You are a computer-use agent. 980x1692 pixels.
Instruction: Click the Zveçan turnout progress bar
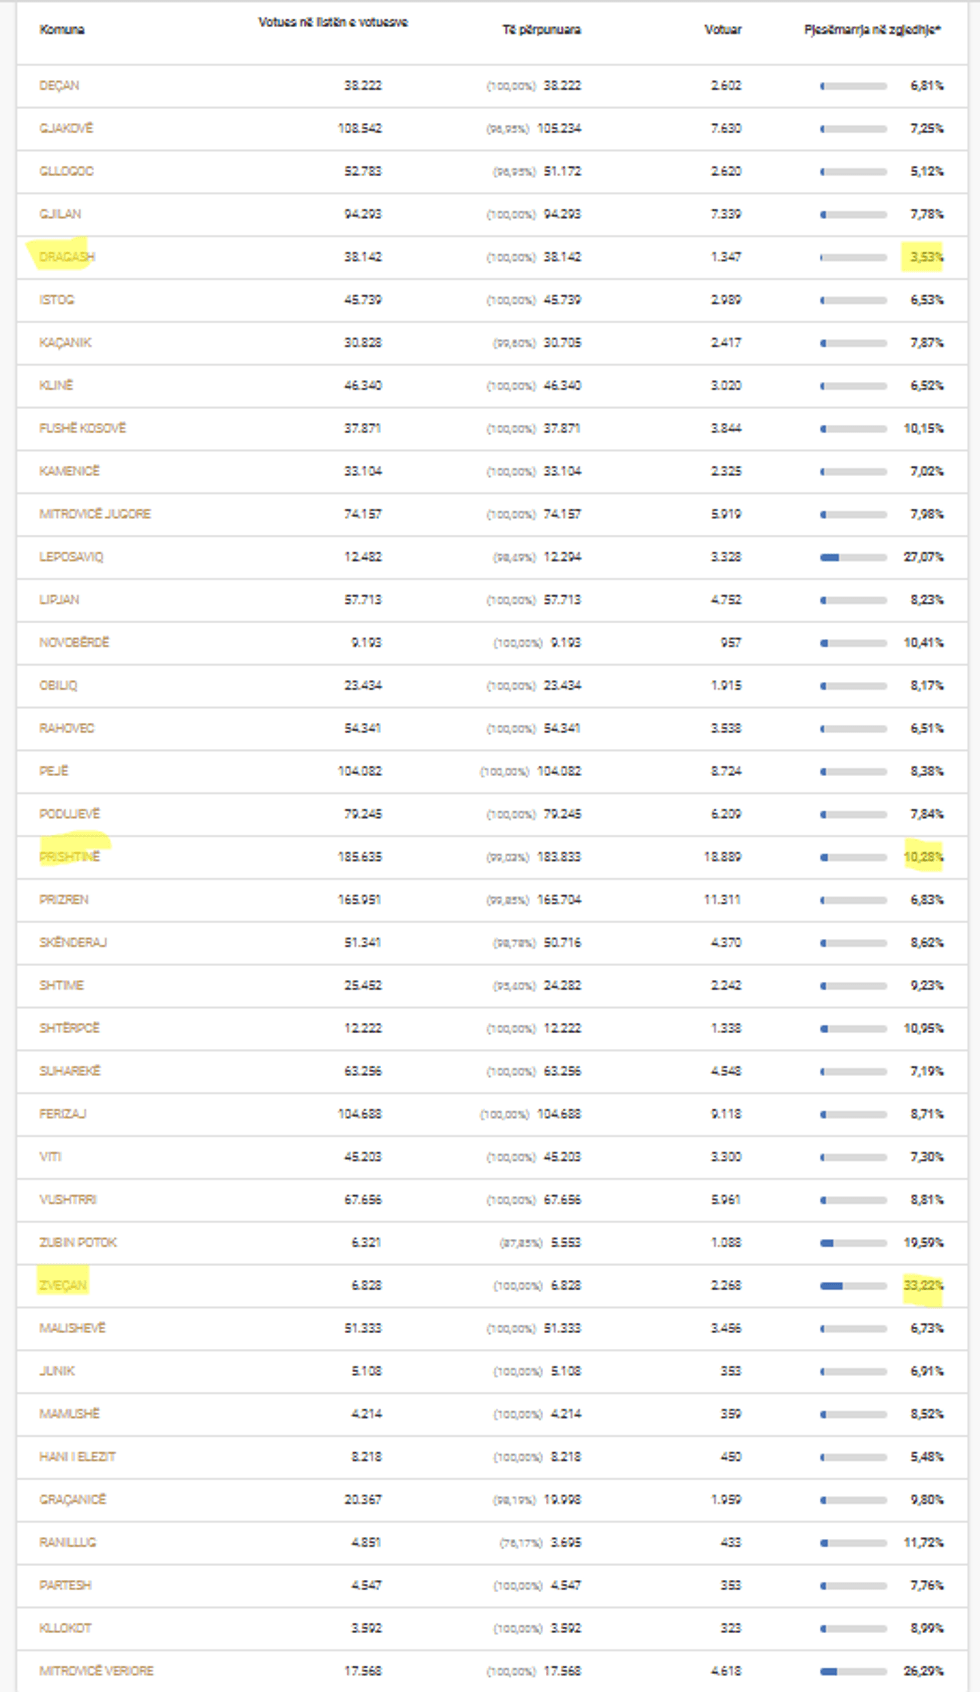[853, 1285]
